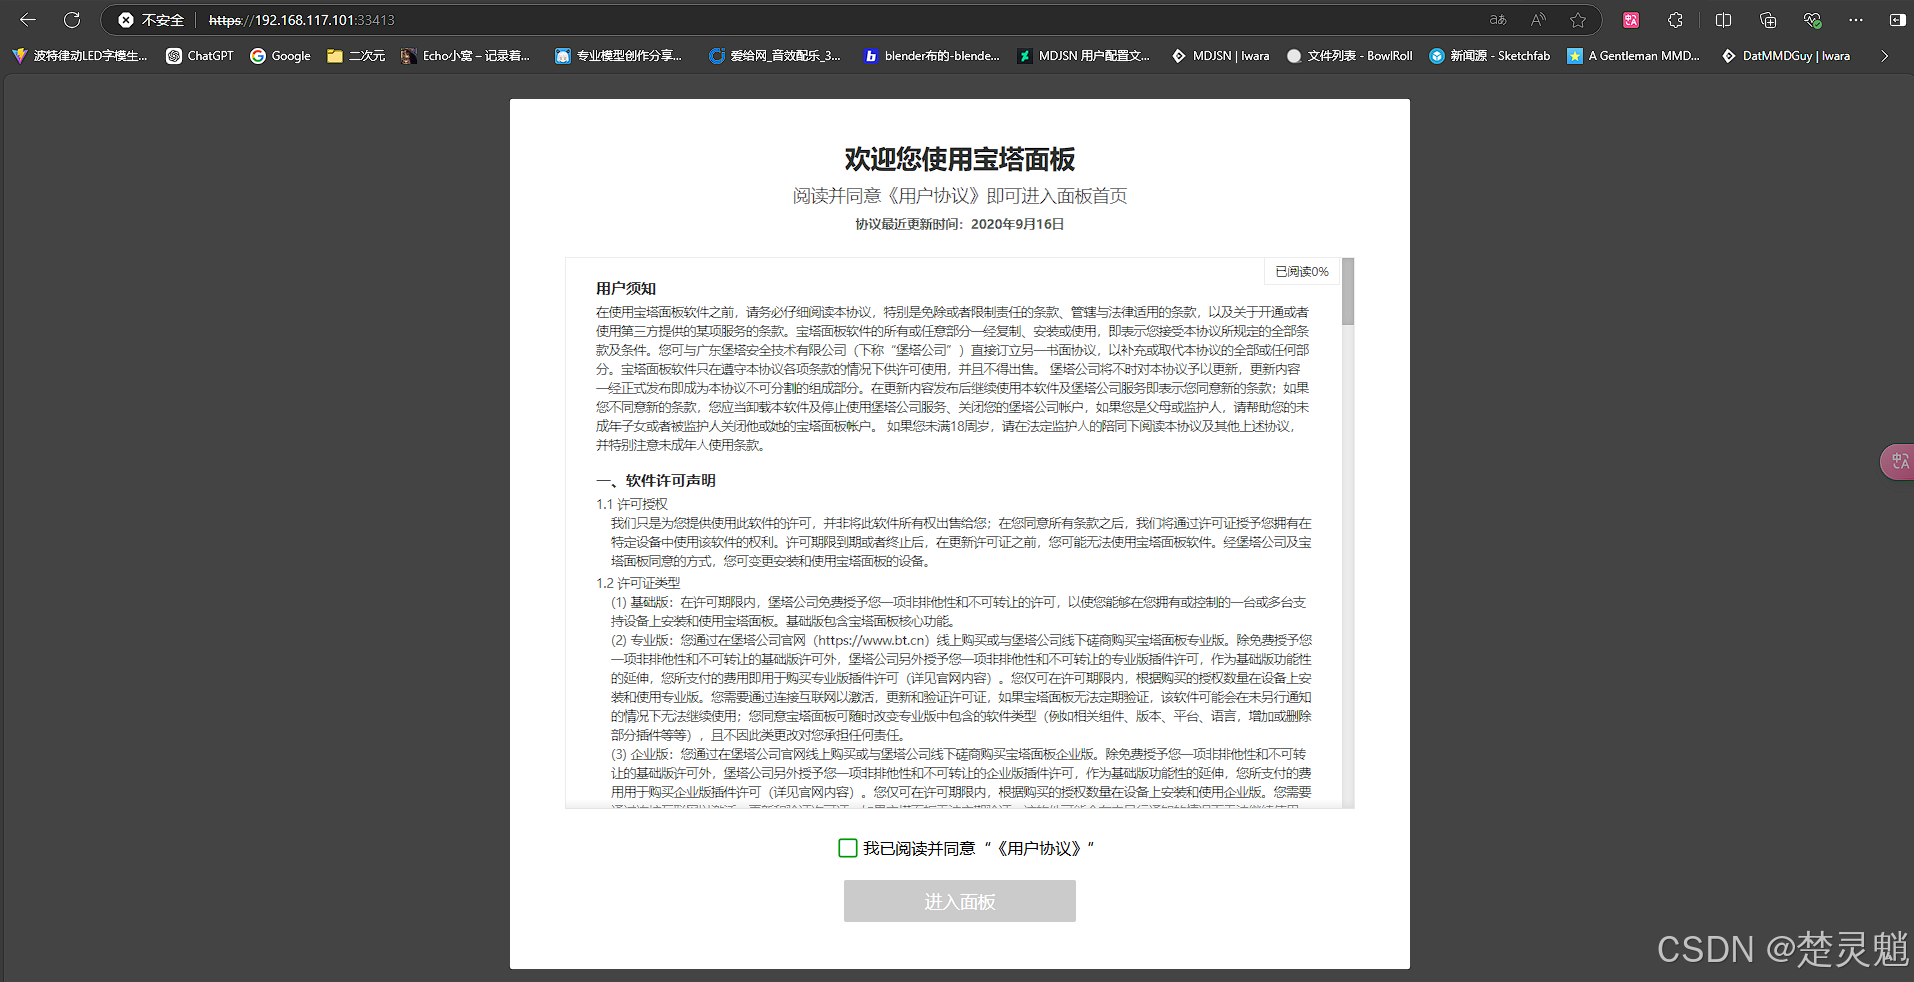Click the 1.2 许可证类型 line
1914x982 pixels.
(638, 583)
